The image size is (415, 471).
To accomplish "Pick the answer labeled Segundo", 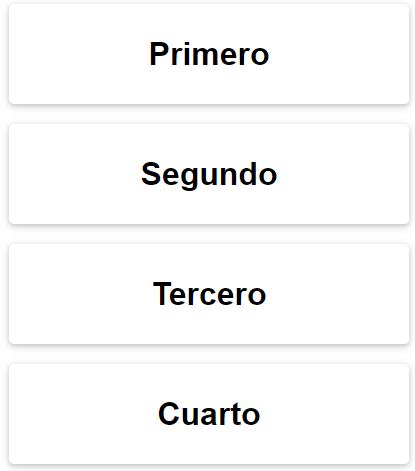I will coord(209,174).
